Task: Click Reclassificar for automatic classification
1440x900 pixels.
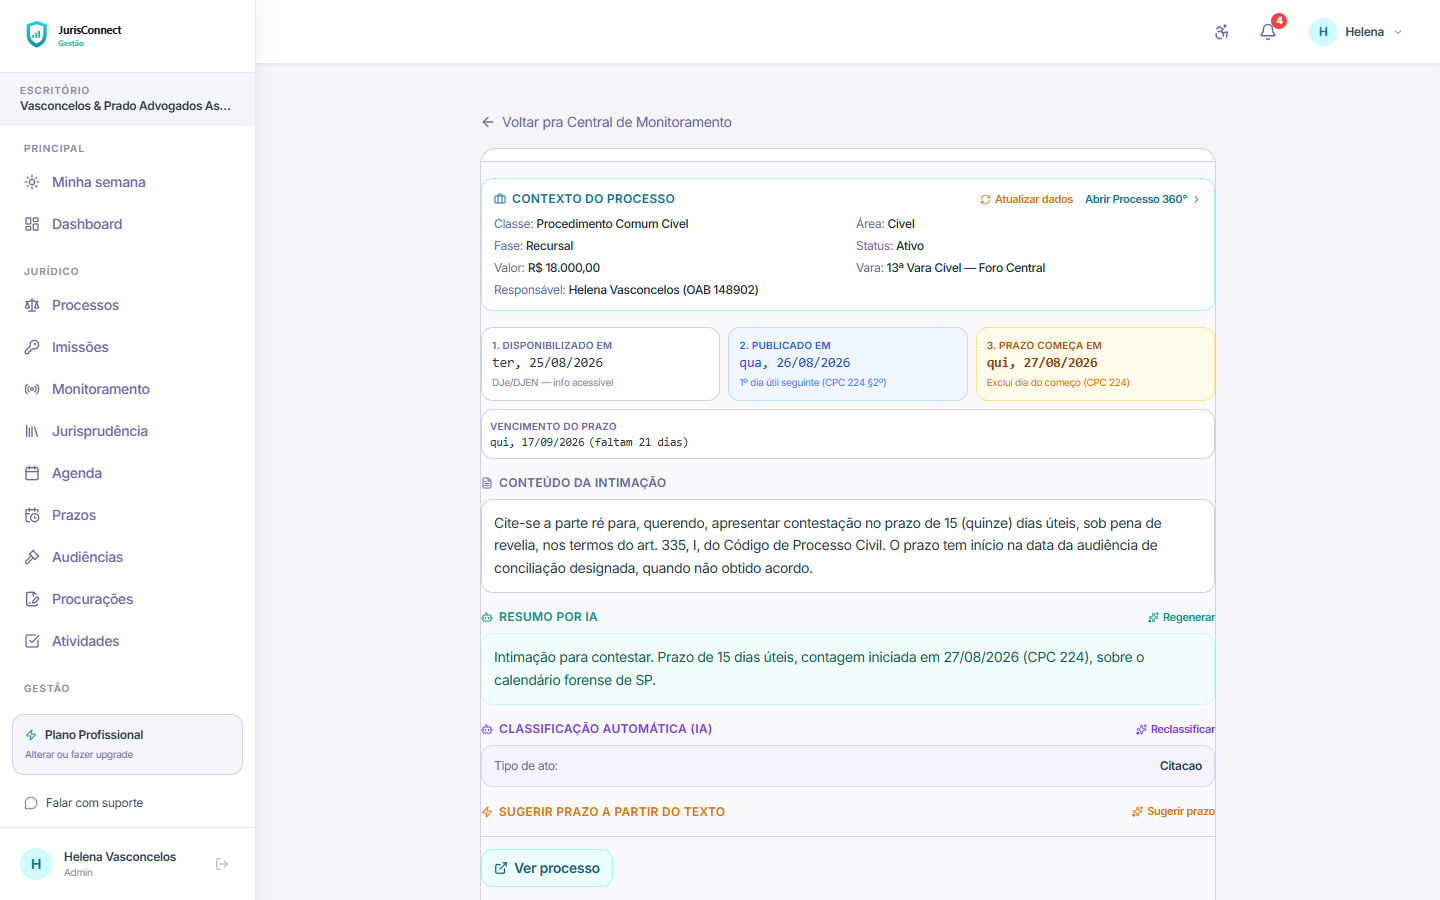Action: (x=1175, y=729)
